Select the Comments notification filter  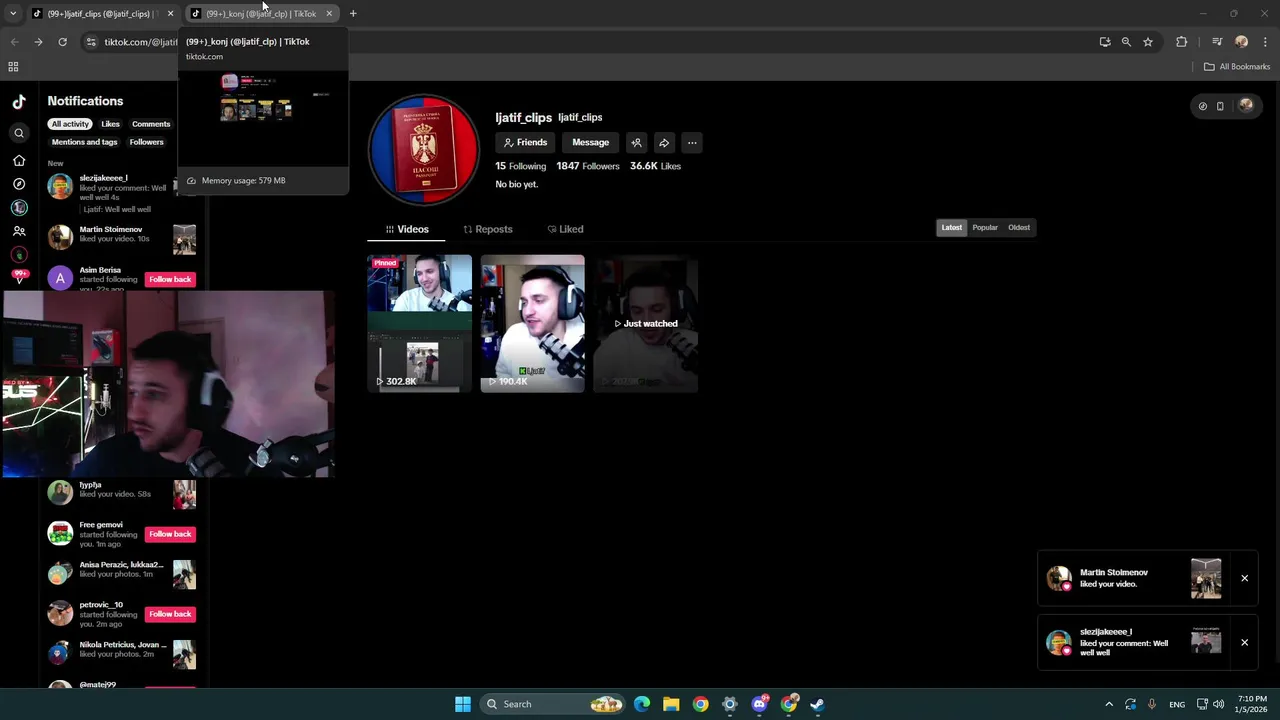point(151,124)
